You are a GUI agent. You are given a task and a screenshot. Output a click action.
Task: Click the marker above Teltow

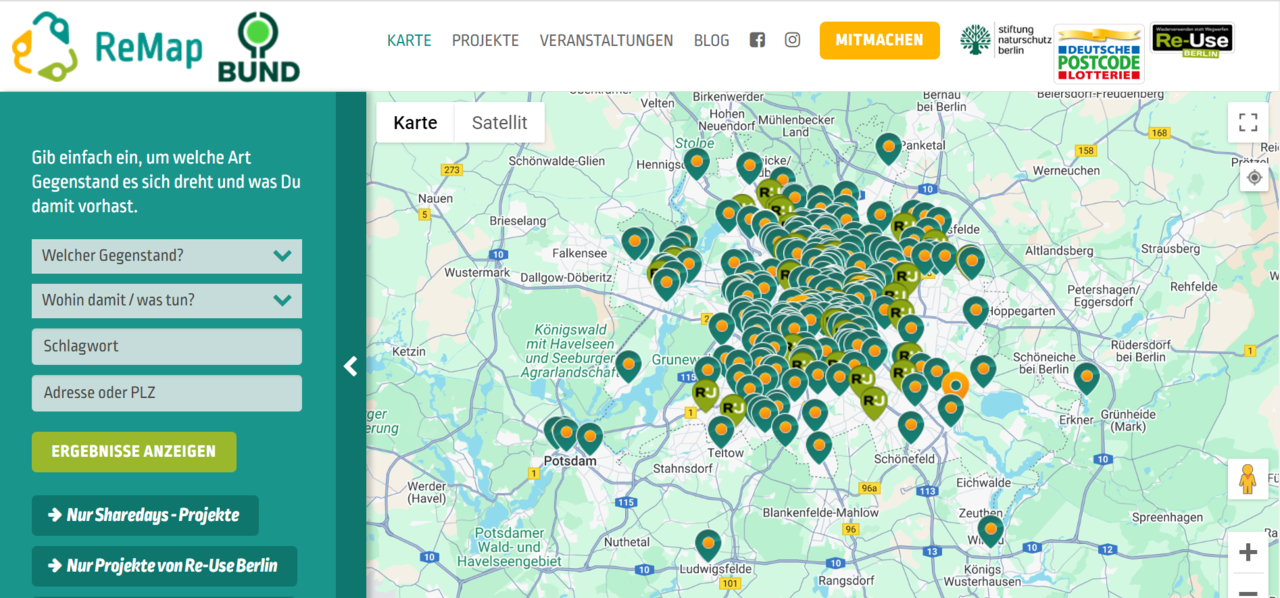pos(721,431)
